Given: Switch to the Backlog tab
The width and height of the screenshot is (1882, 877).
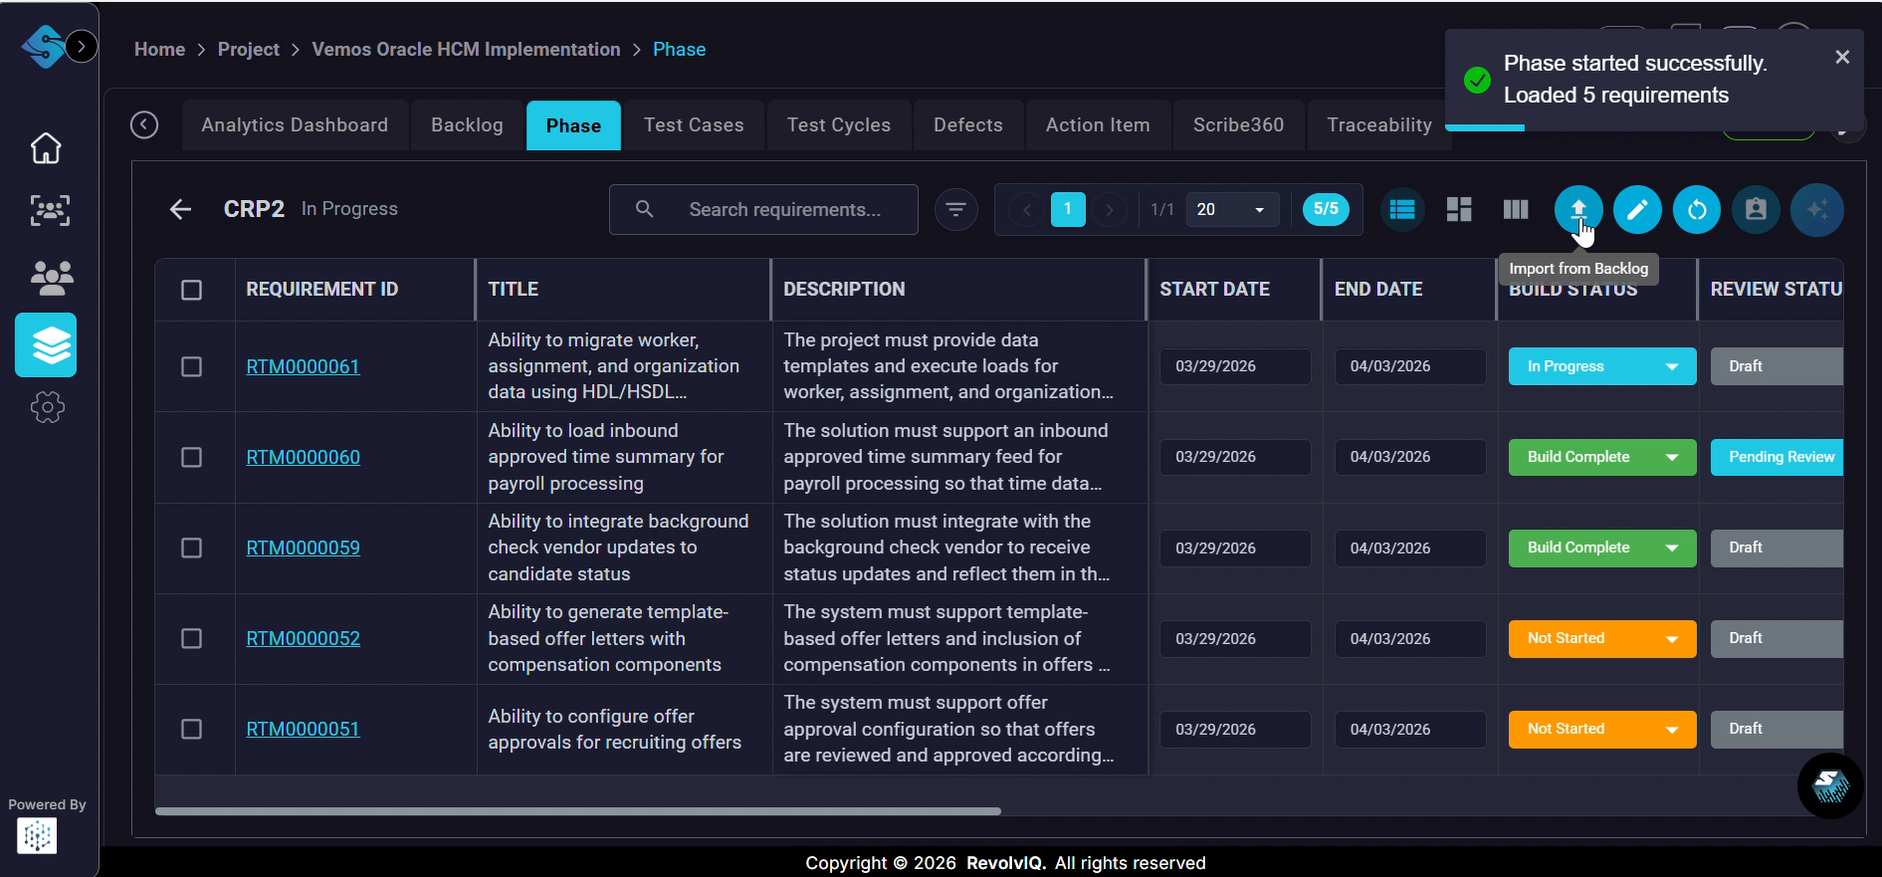Looking at the screenshot, I should 467,125.
